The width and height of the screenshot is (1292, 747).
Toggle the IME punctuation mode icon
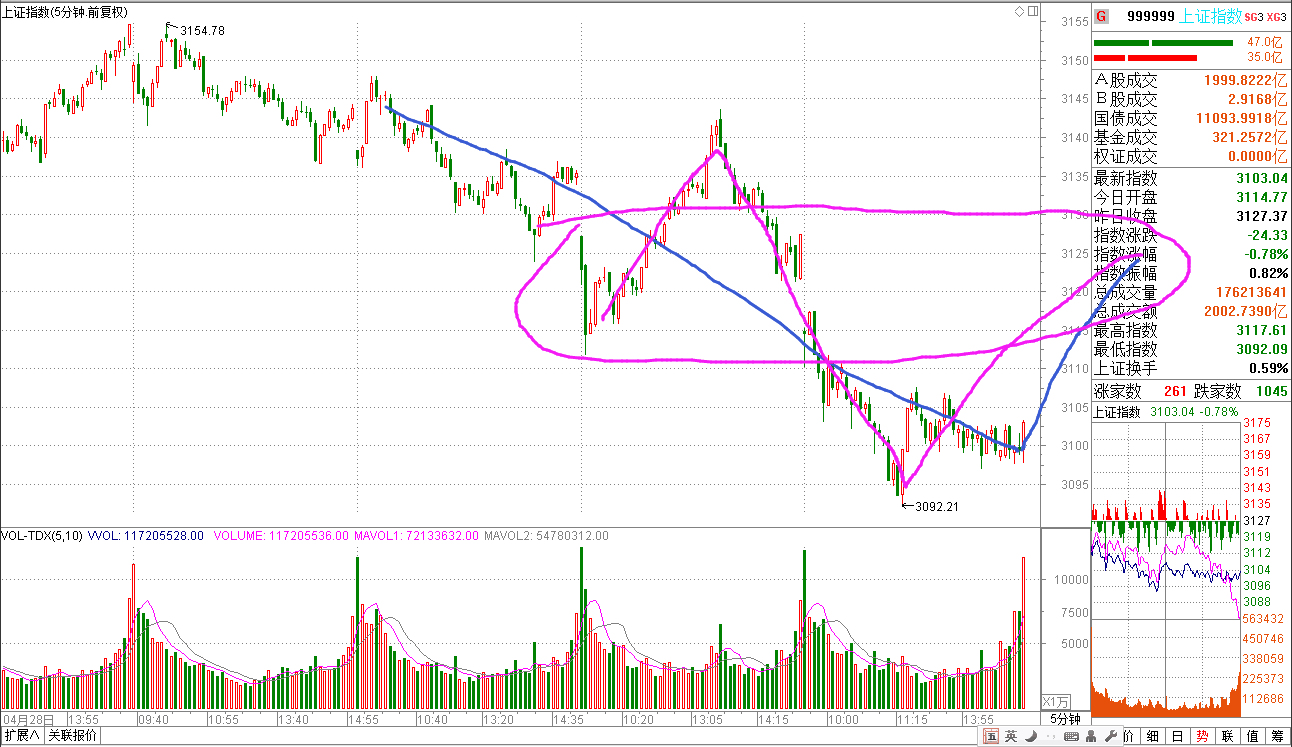[1051, 737]
